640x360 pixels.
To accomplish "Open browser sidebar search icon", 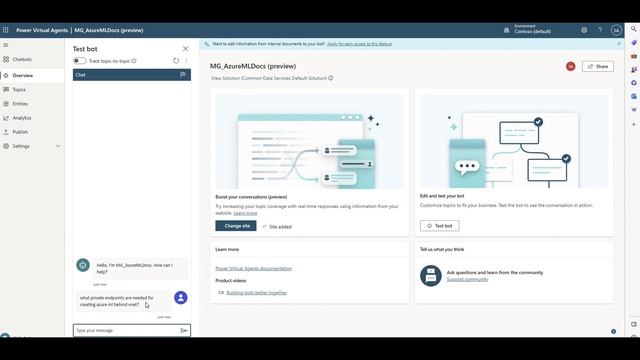I will 633,29.
